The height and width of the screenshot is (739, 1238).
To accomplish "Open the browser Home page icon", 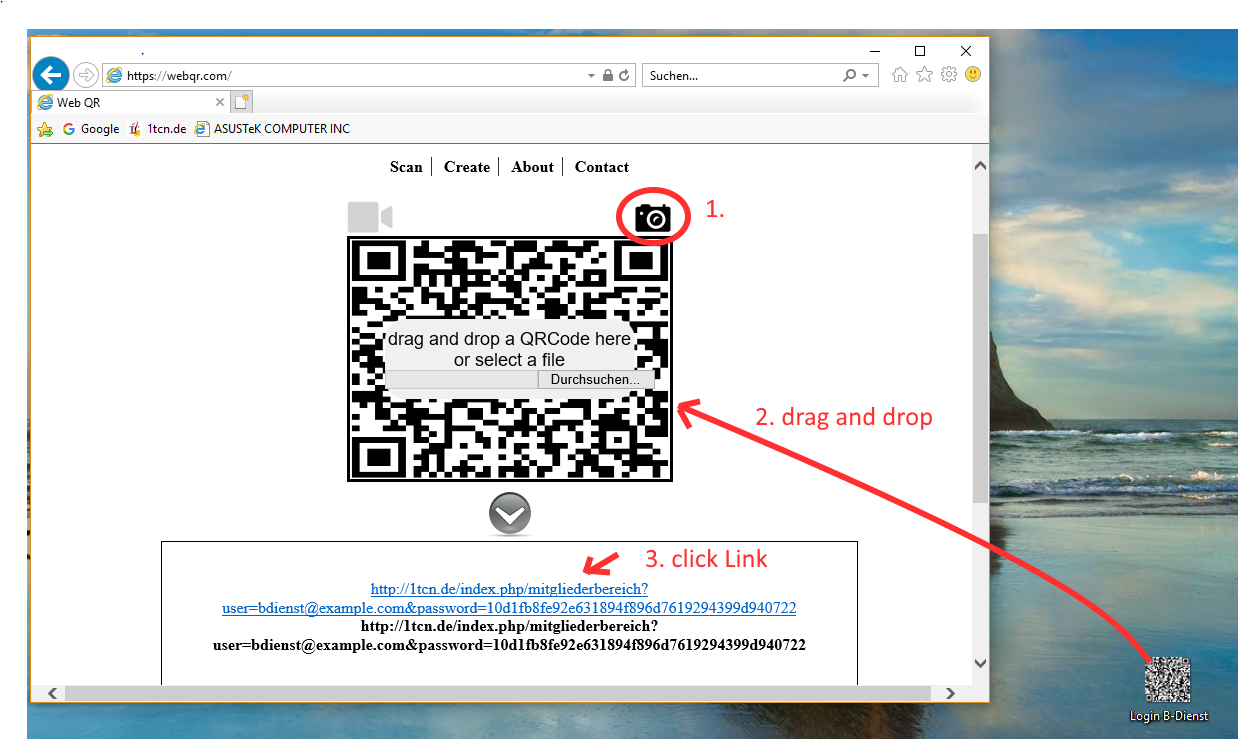I will click(900, 75).
